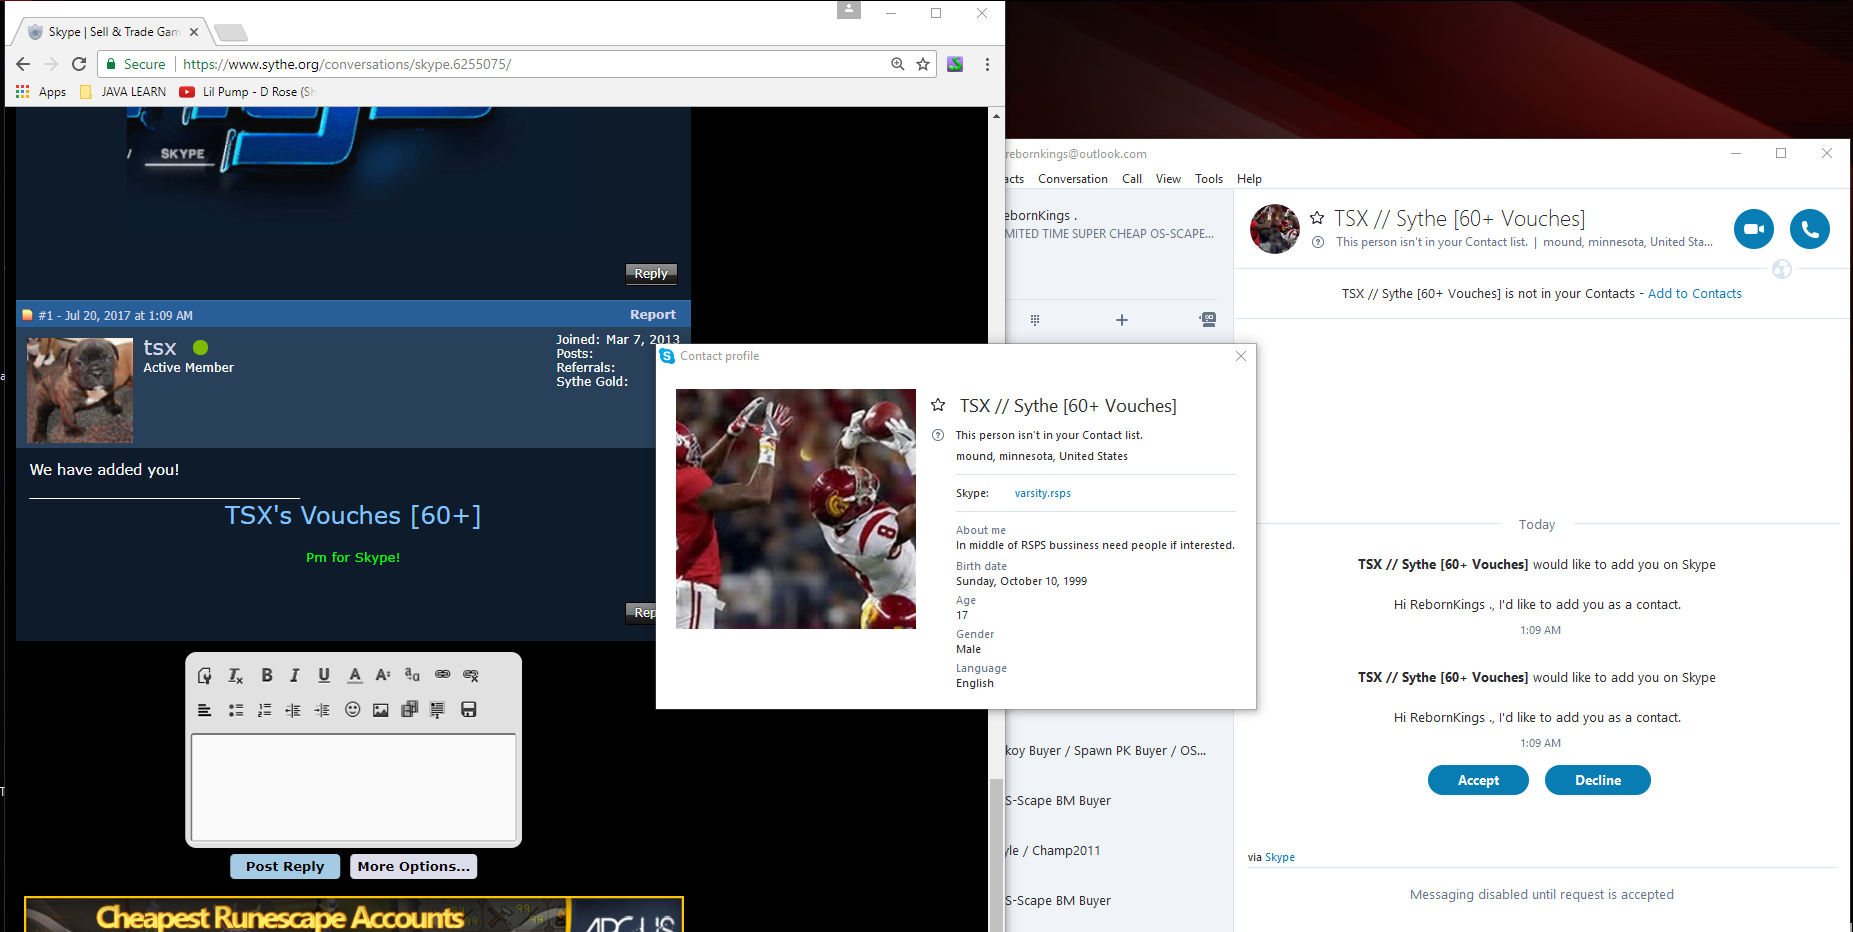Favorite TSX in the Contact profile popup
Screen dimensions: 1853x932
tap(938, 405)
